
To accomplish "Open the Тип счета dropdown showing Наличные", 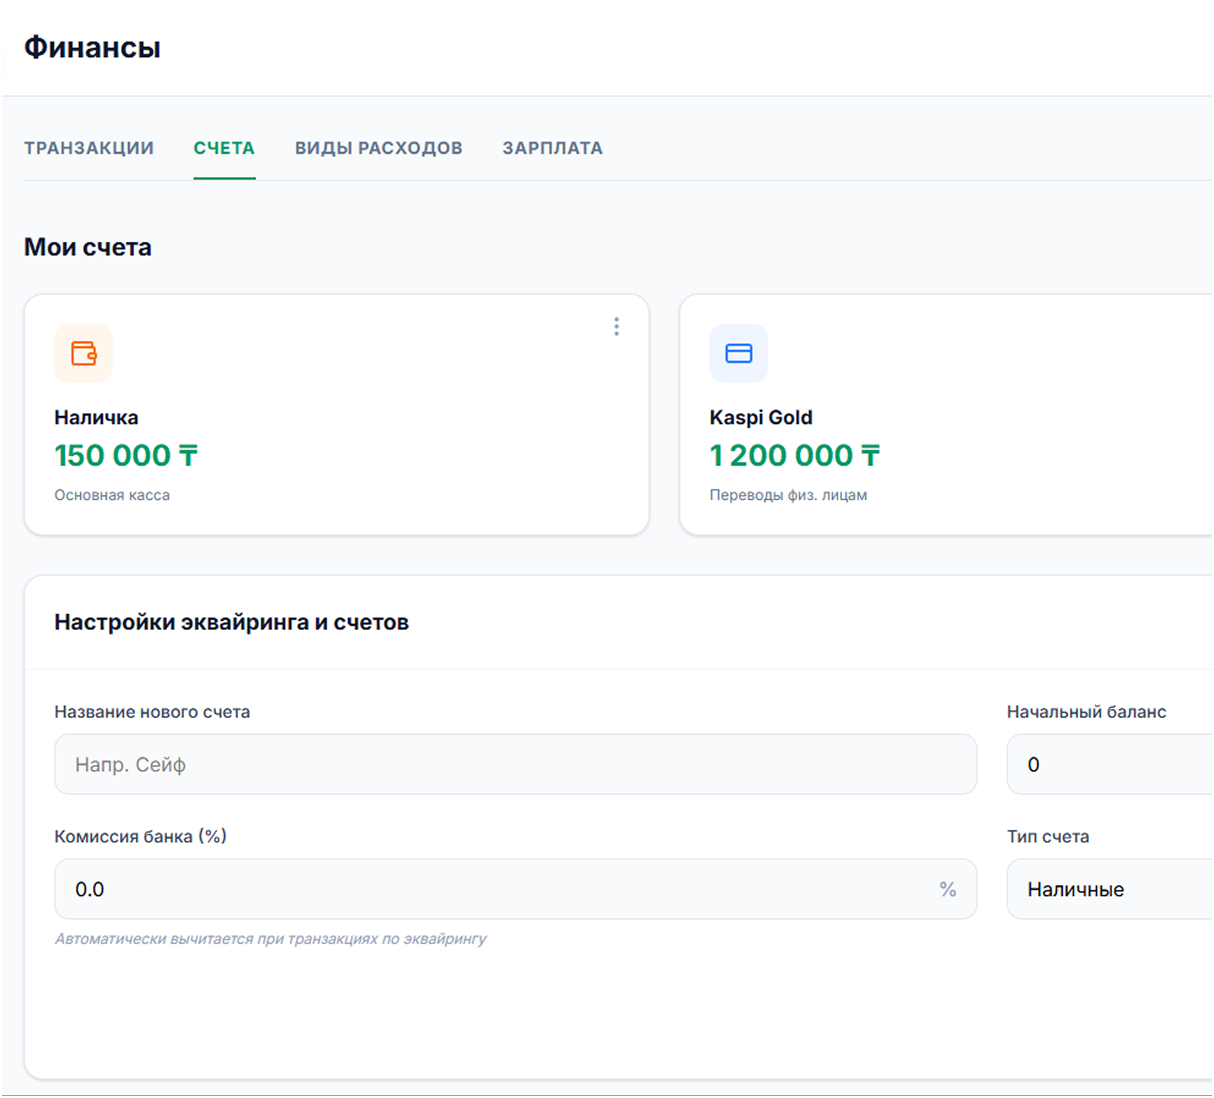I will [x=1110, y=889].
